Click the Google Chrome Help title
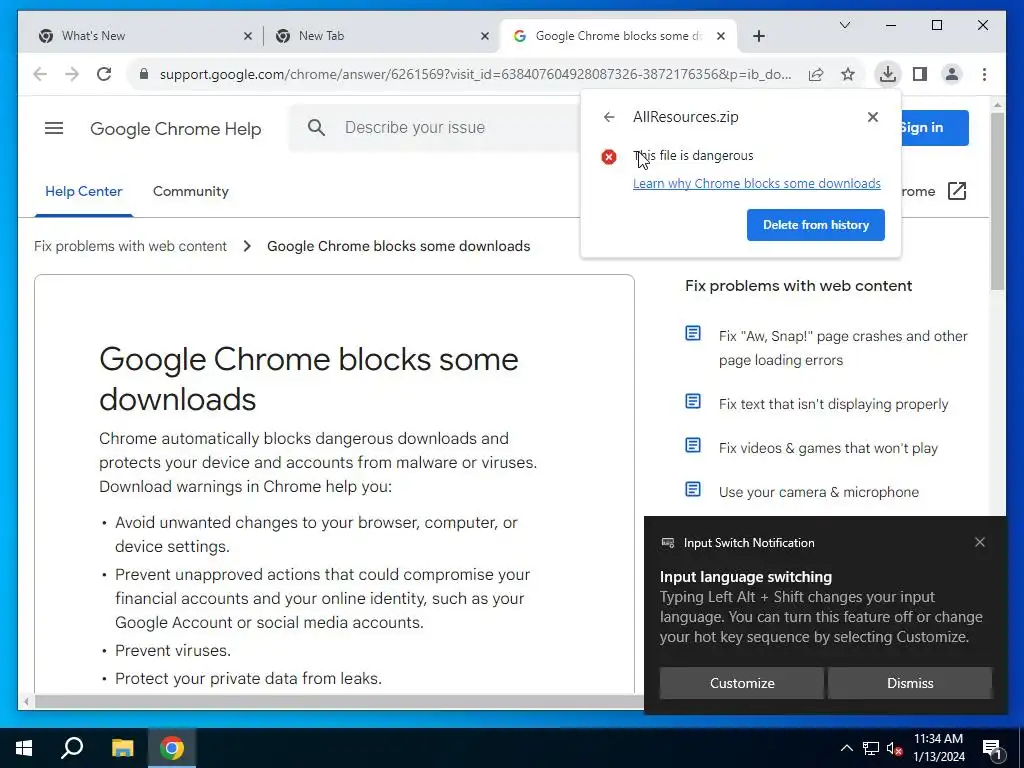 pos(176,129)
